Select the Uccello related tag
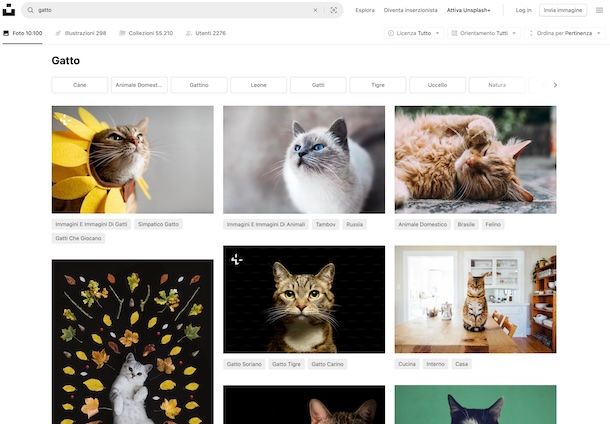 pos(437,85)
